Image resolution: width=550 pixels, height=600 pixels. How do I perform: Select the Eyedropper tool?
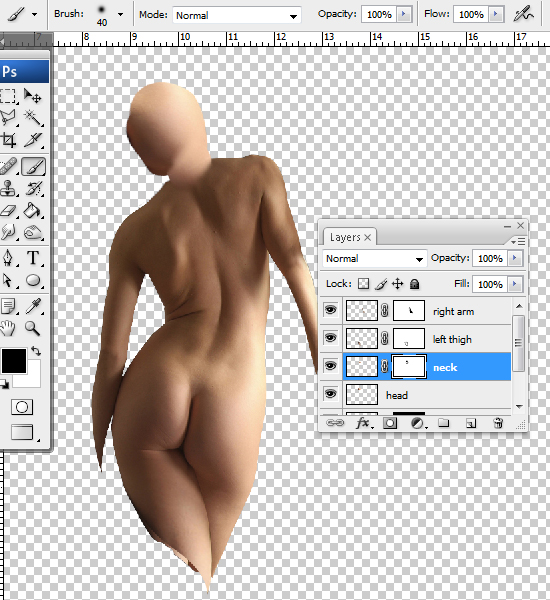click(33, 306)
